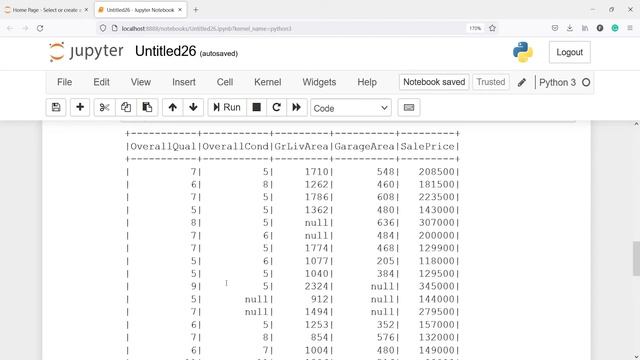Open the browser library icon
The width and height of the screenshot is (640, 360).
[585, 28]
